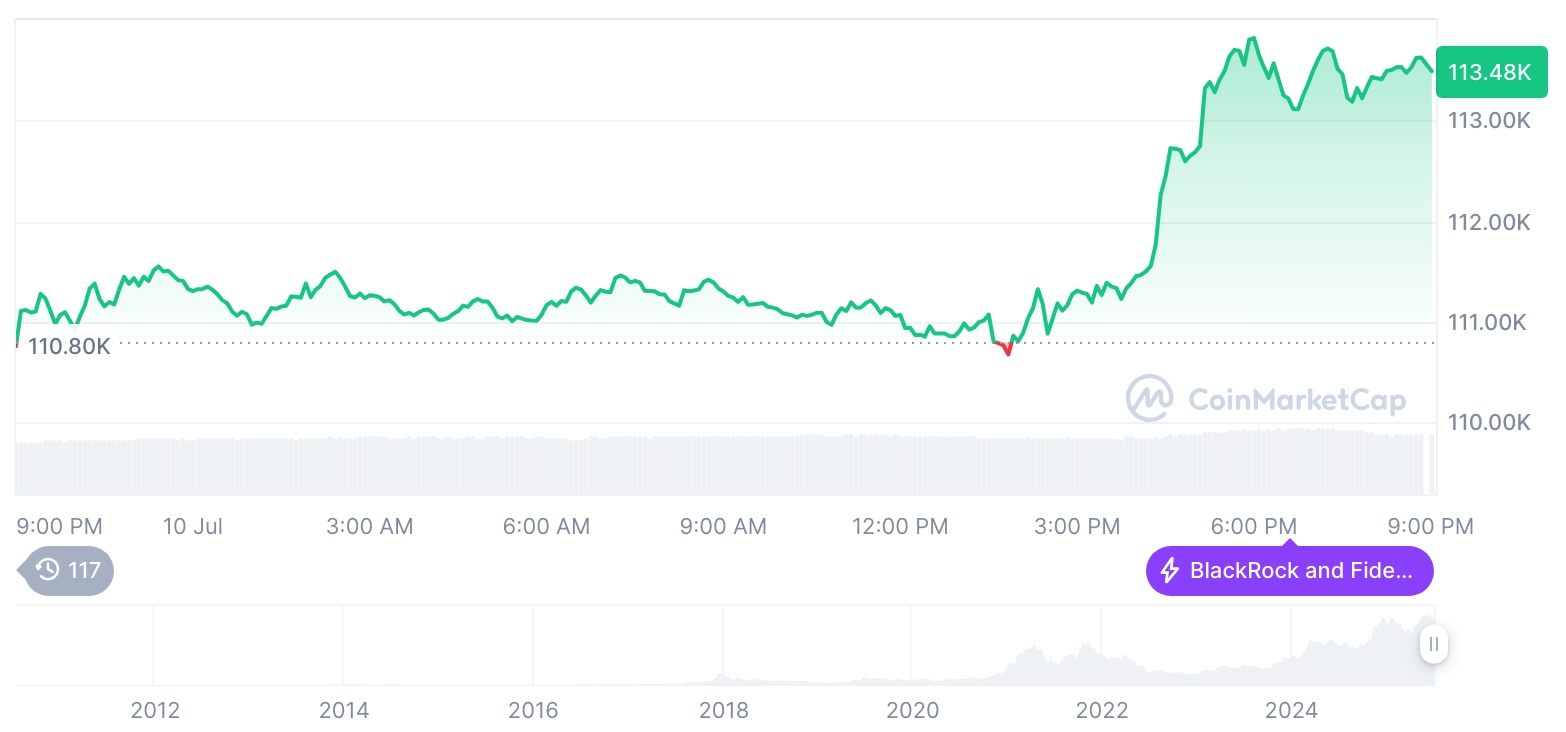This screenshot has width=1566, height=732.
Task: Click the 110.80K opening price label
Action: tap(69, 347)
